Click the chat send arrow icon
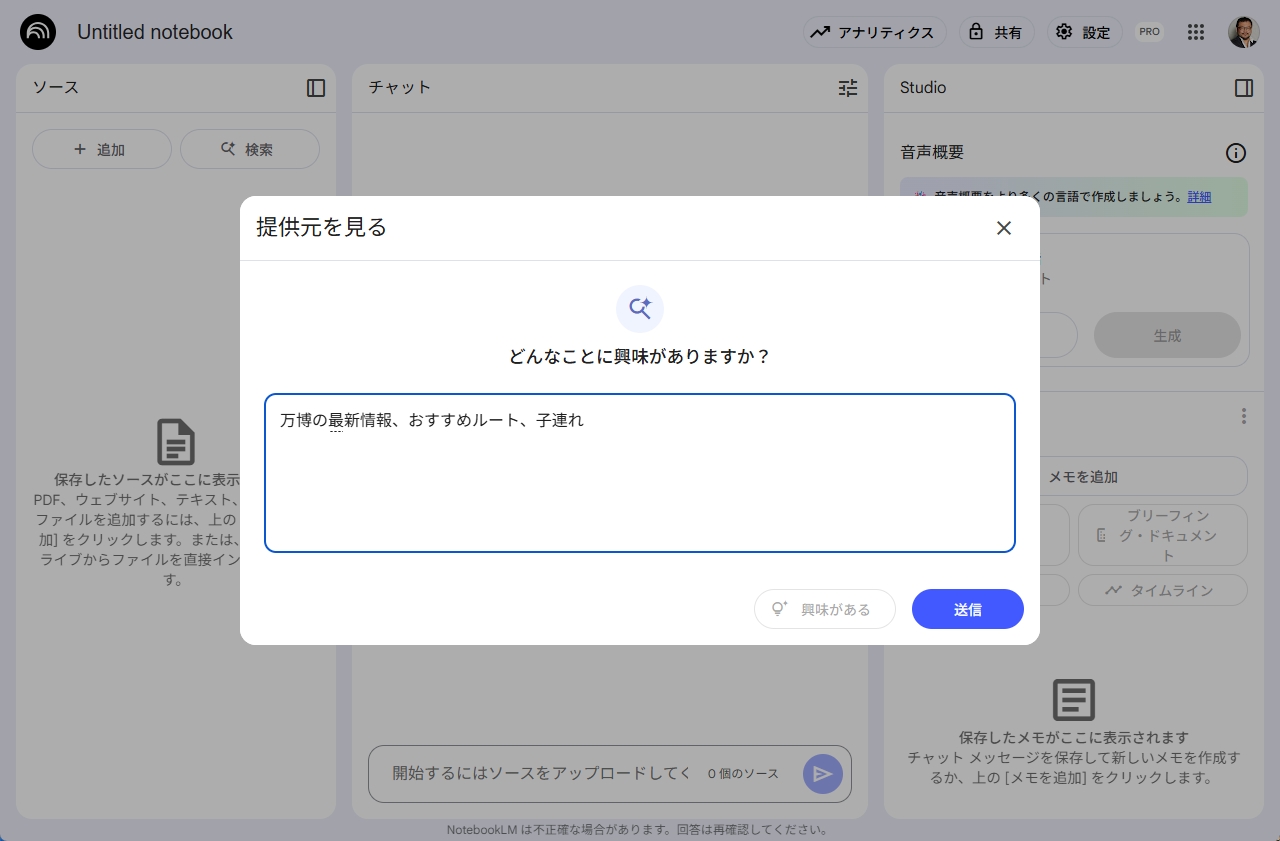The height and width of the screenshot is (841, 1280). [823, 774]
